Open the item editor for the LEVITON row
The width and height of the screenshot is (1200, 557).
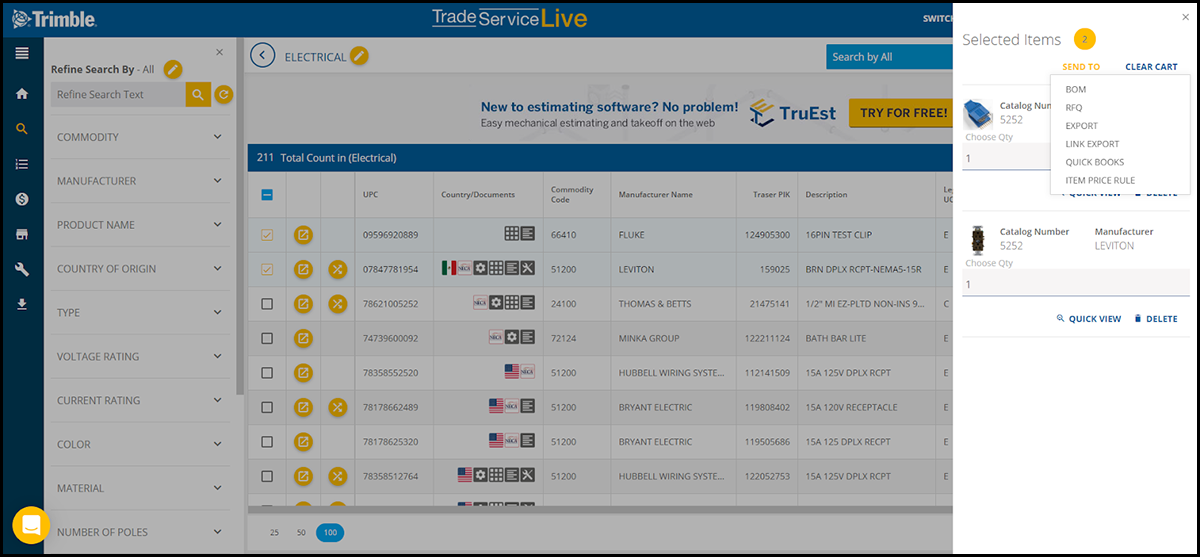click(x=303, y=269)
